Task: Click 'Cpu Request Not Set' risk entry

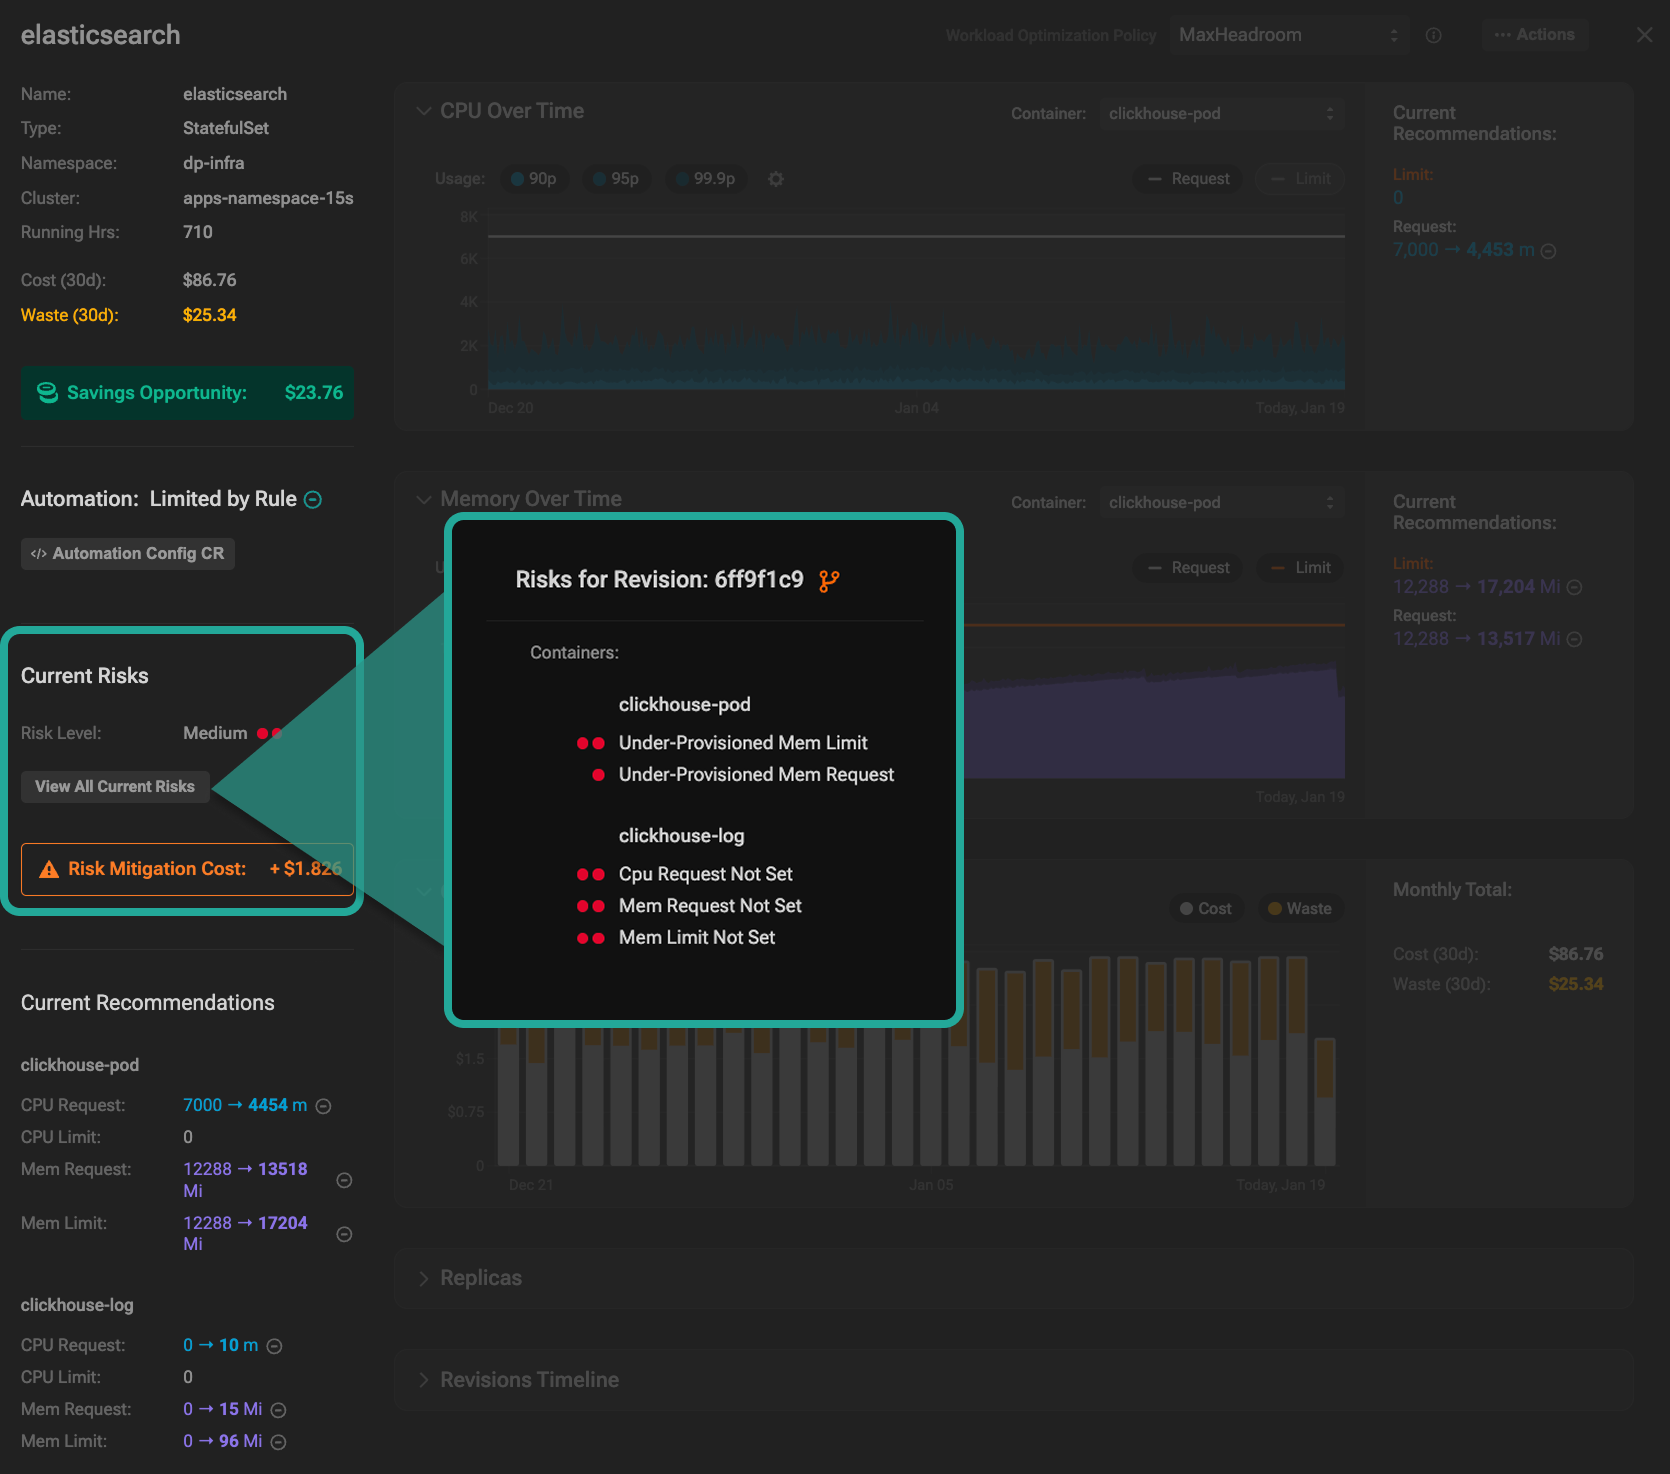Action: (x=706, y=874)
